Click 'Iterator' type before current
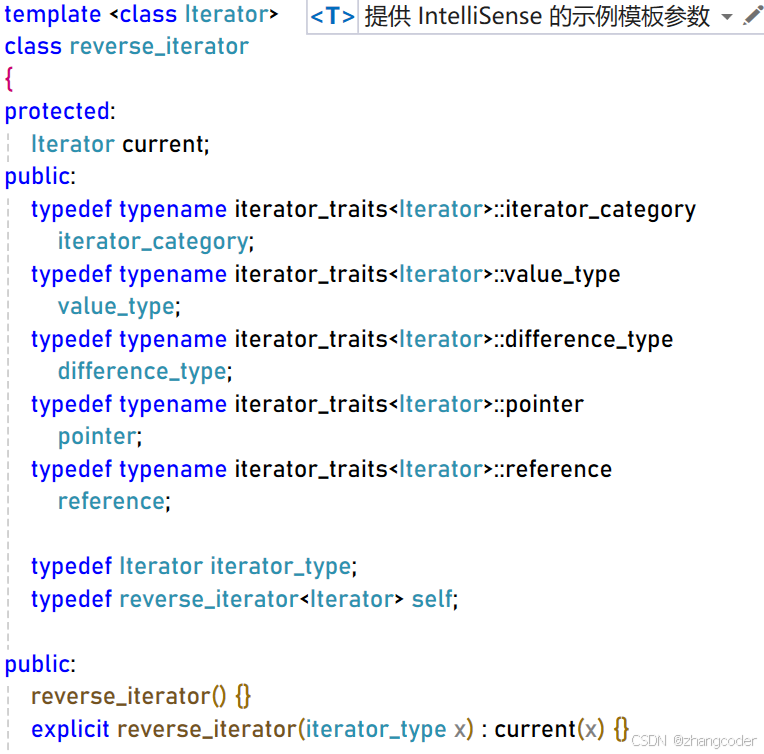This screenshot has width=764, height=754. coord(73,144)
